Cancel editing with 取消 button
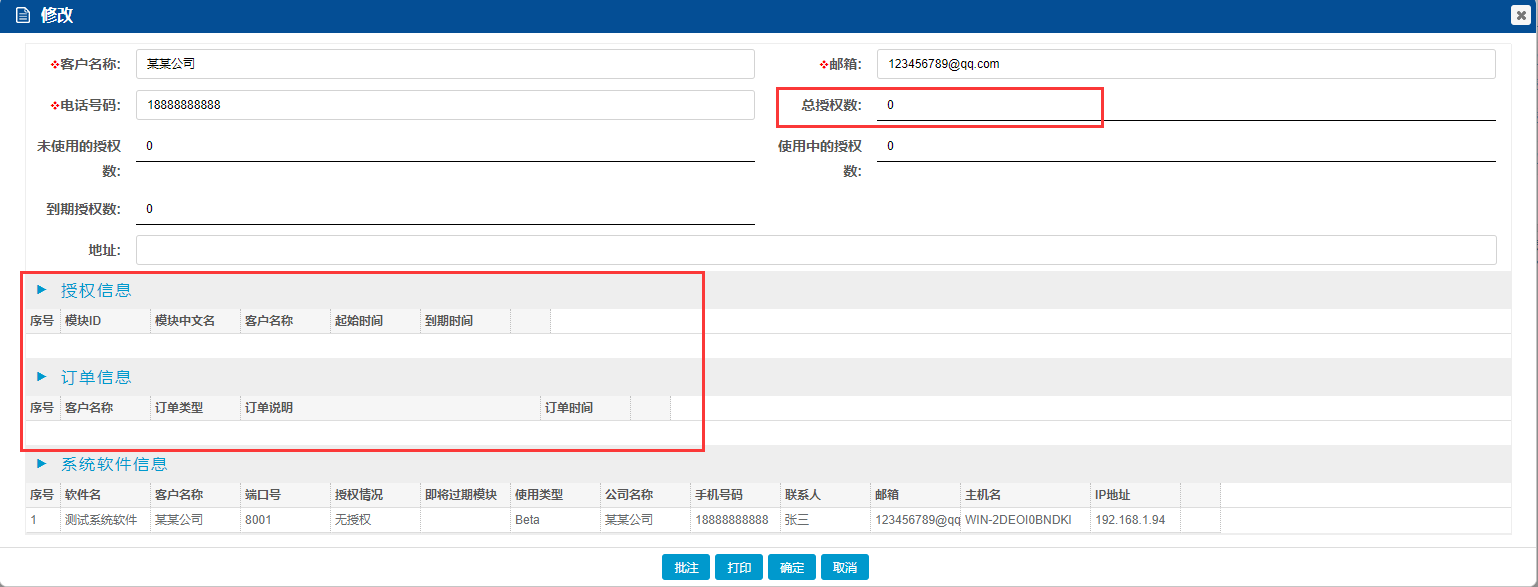The height and width of the screenshot is (587, 1538). [845, 567]
